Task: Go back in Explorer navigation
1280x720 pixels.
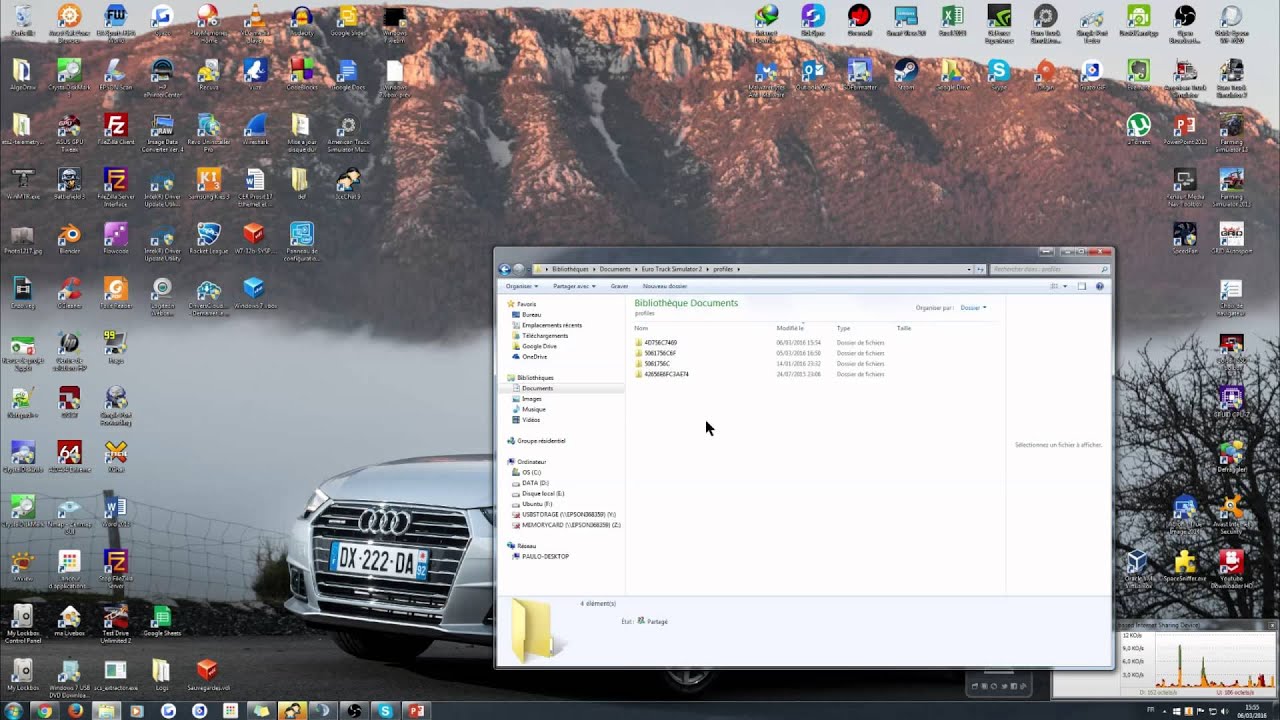Action: [504, 269]
